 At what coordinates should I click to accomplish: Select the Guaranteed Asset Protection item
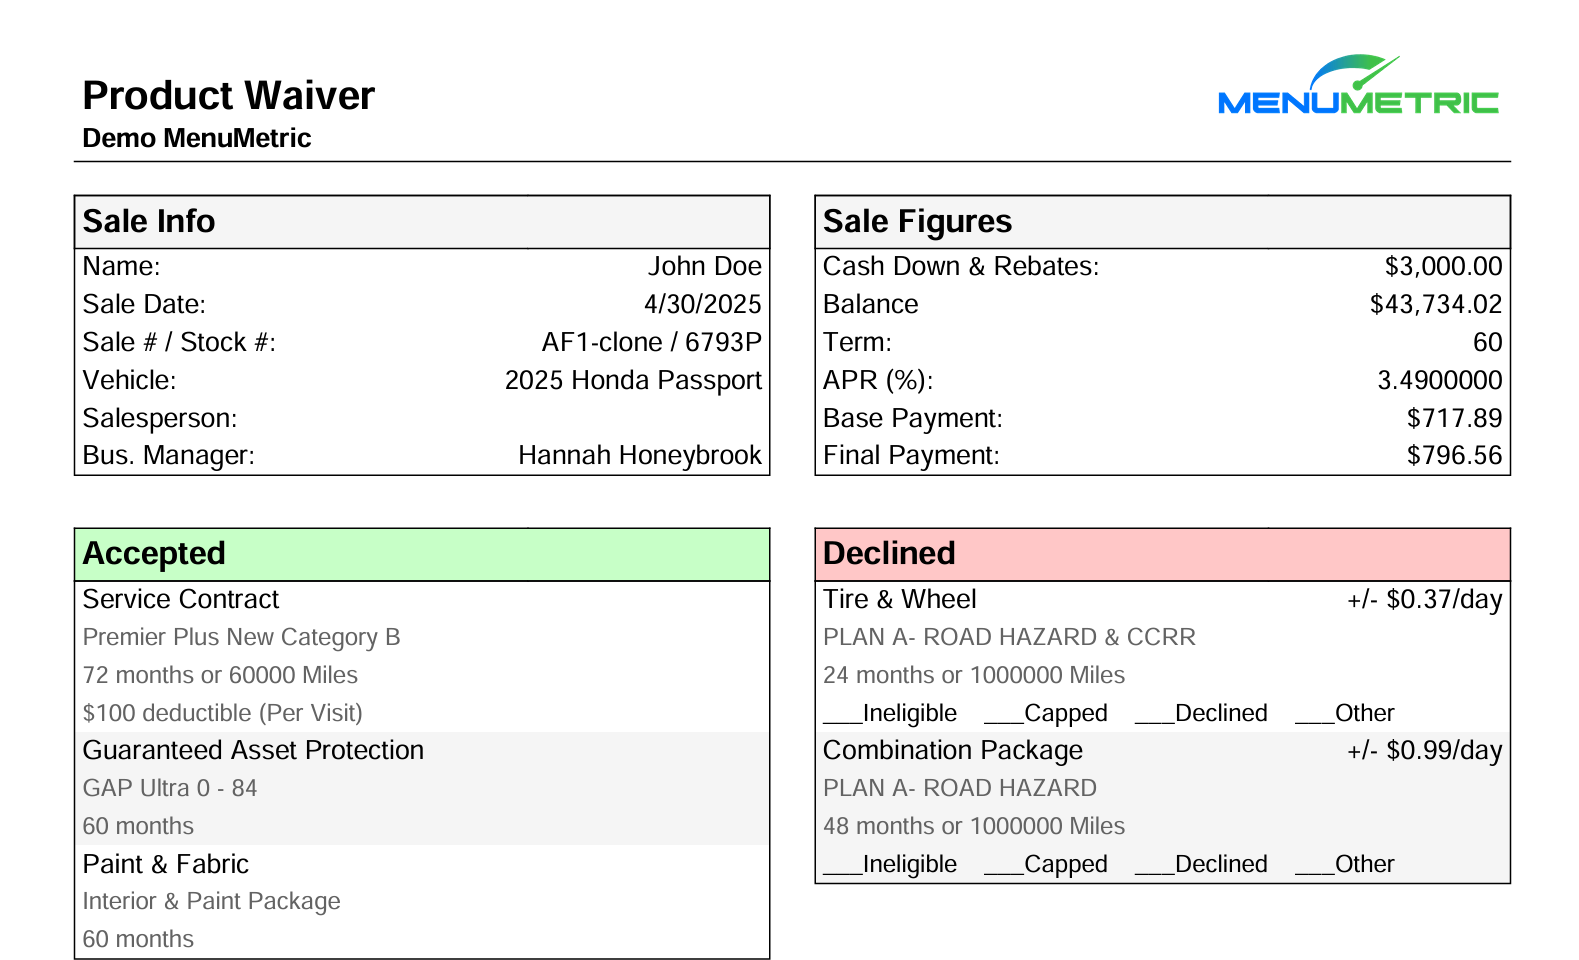pos(253,750)
